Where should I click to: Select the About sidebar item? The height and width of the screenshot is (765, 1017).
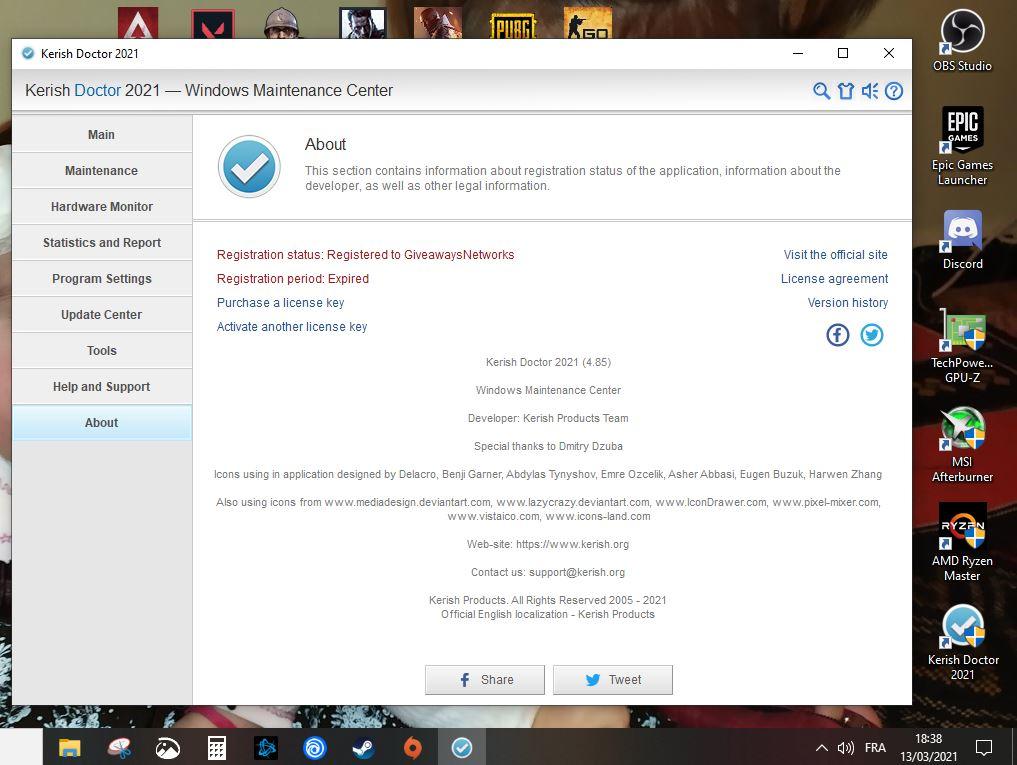(x=102, y=422)
